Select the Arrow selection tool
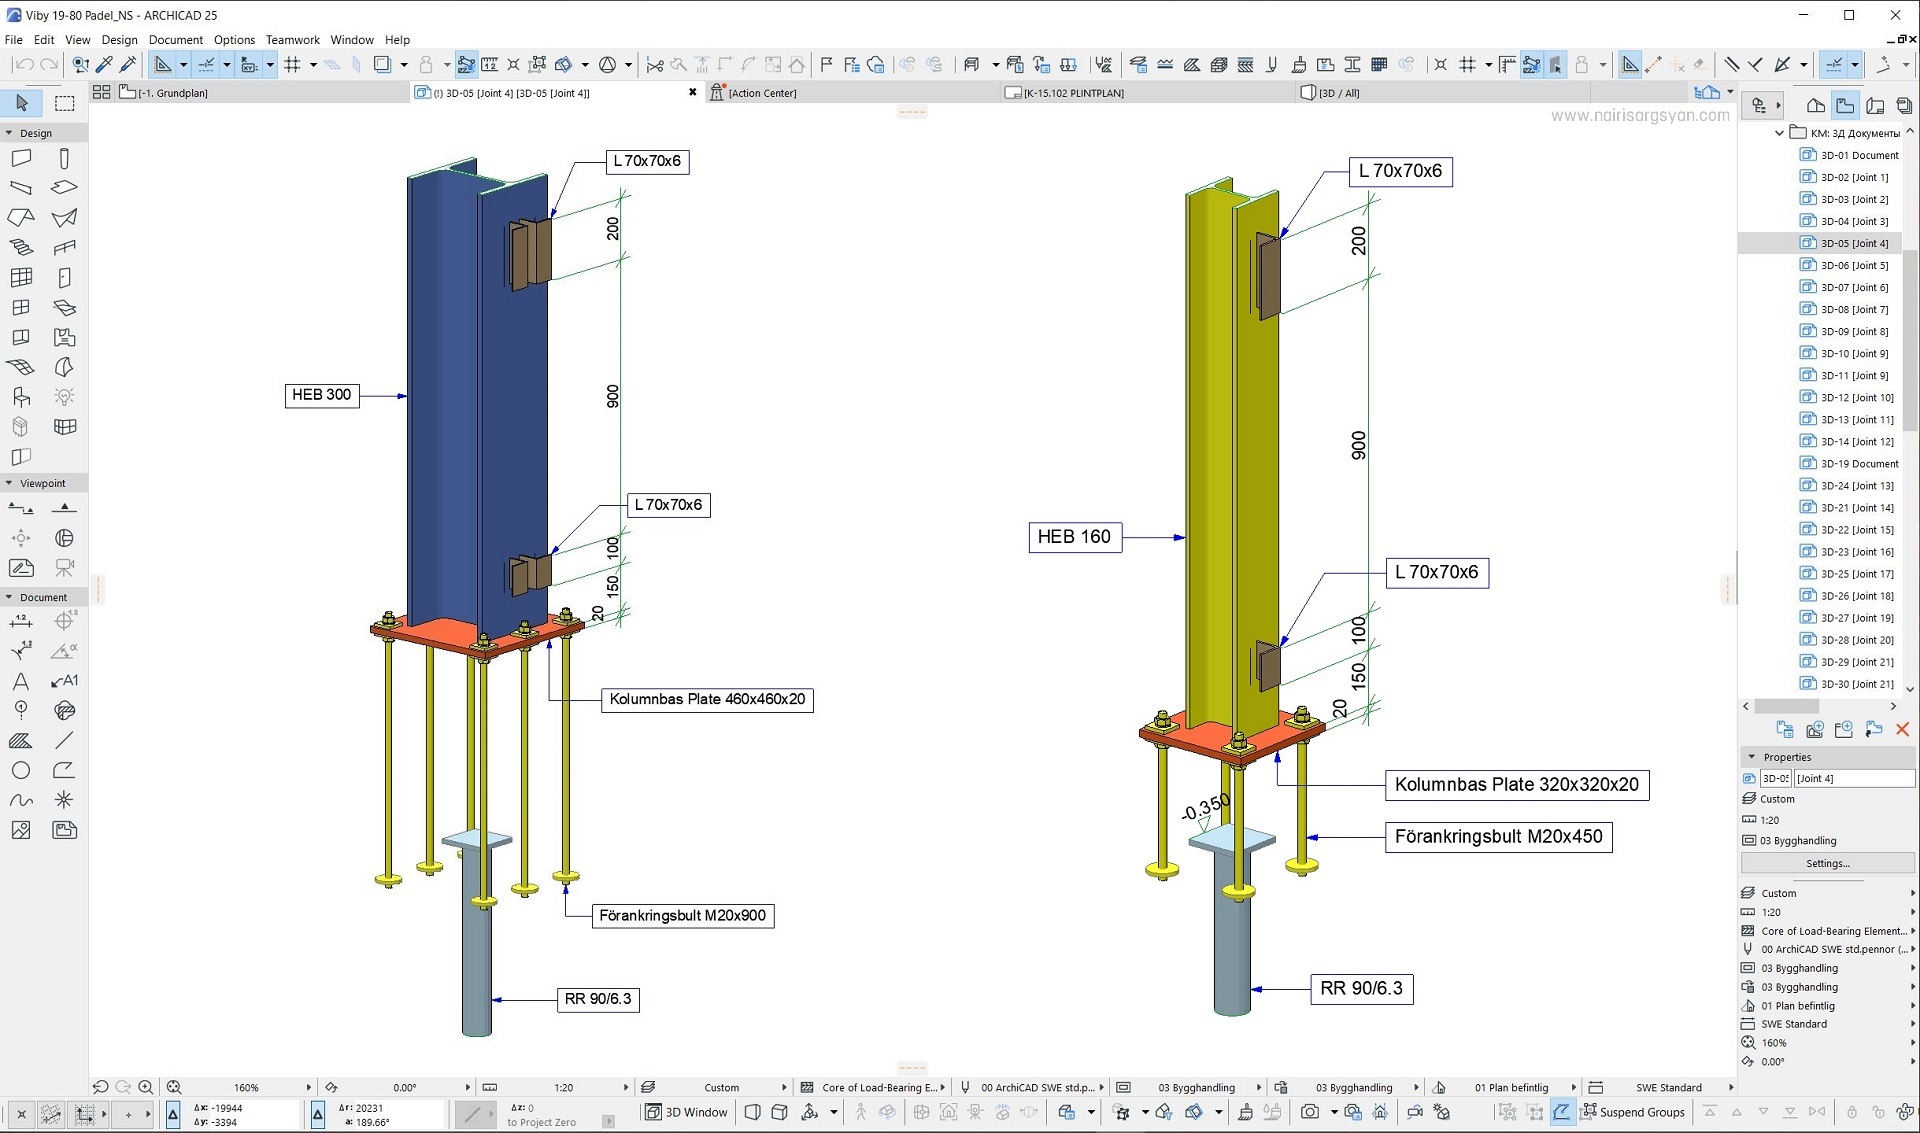 (22, 103)
